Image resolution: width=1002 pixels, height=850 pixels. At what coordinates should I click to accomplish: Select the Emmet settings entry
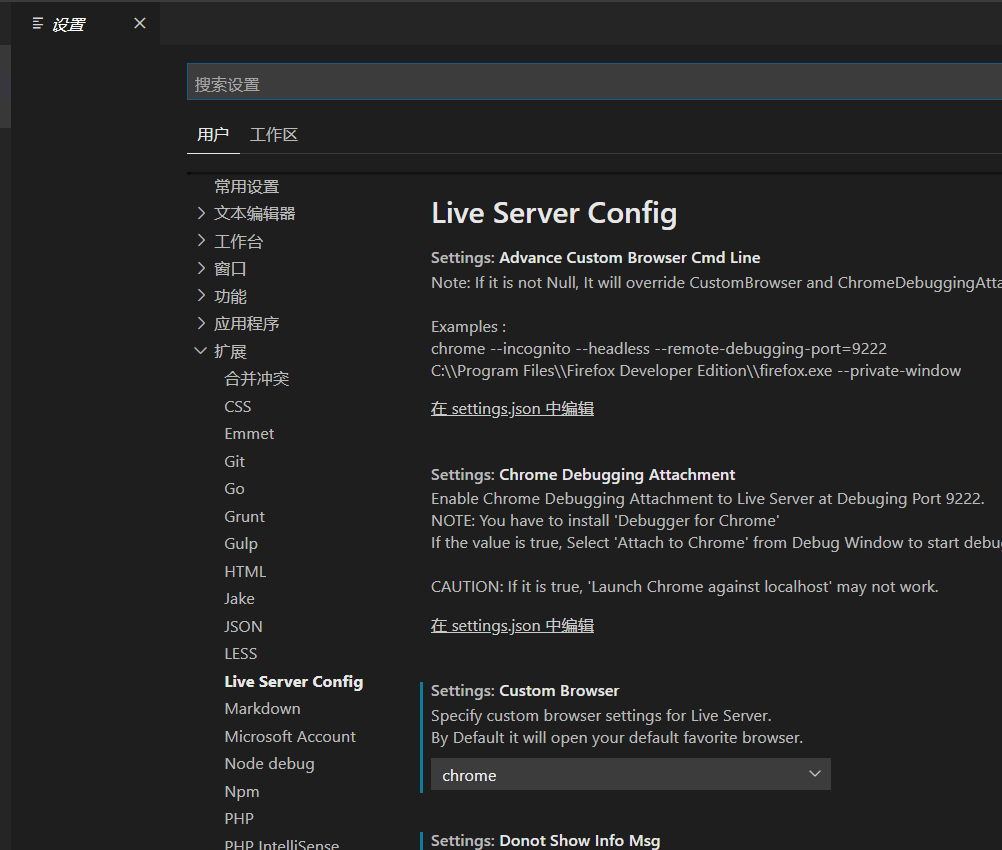249,433
